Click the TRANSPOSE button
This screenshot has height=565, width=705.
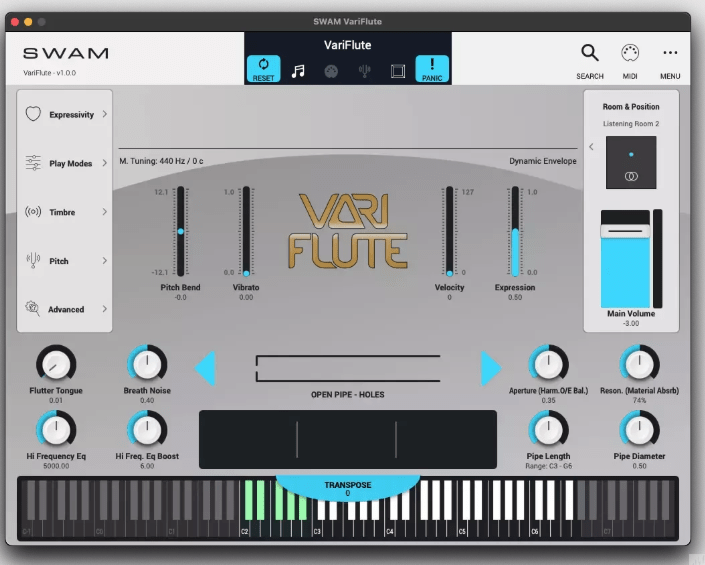(348, 488)
